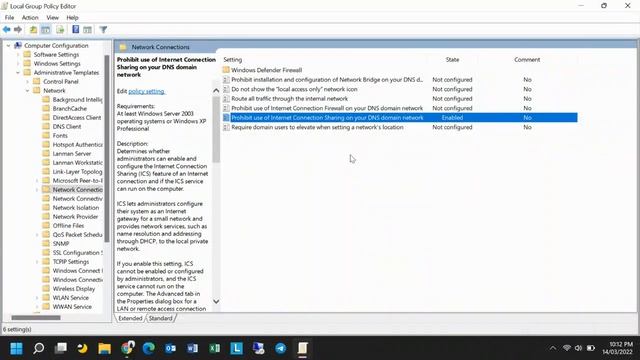
Task: Open the File menu
Action: click(x=9, y=18)
